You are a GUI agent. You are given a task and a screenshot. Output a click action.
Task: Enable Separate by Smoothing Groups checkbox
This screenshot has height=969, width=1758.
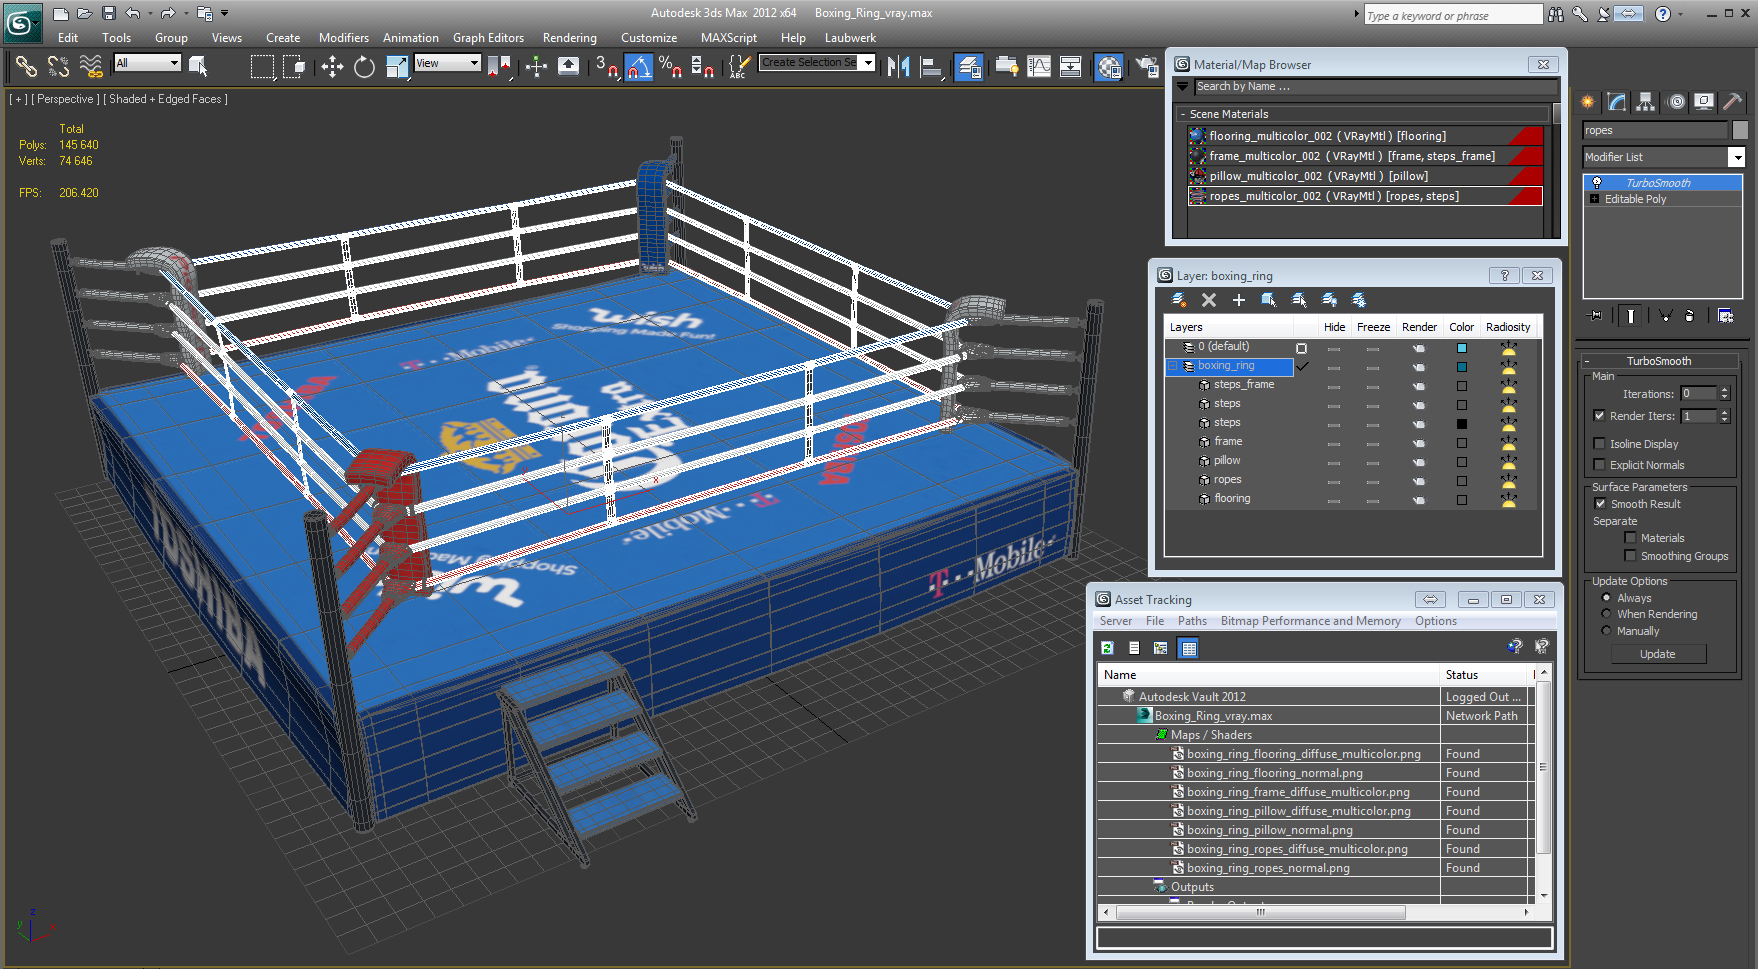pyautogui.click(x=1630, y=556)
